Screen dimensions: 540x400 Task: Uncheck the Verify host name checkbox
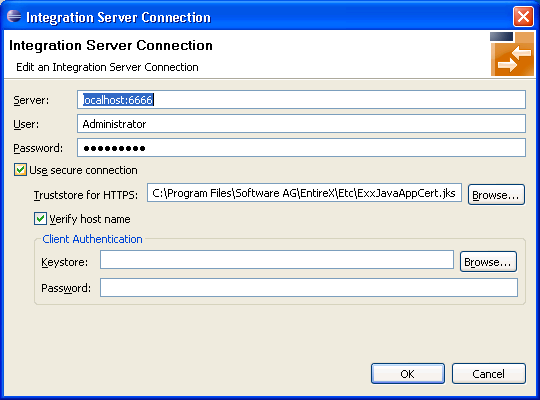point(40,219)
